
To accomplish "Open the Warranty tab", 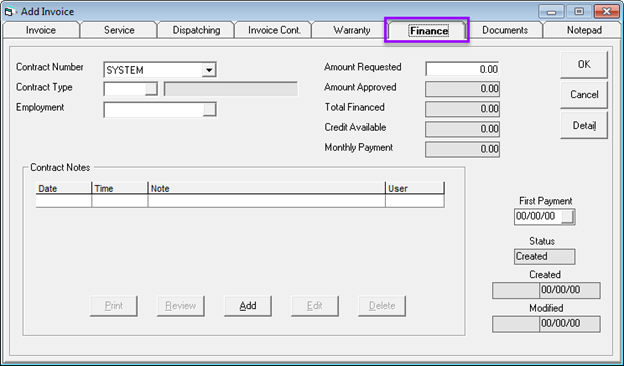I will (x=351, y=30).
